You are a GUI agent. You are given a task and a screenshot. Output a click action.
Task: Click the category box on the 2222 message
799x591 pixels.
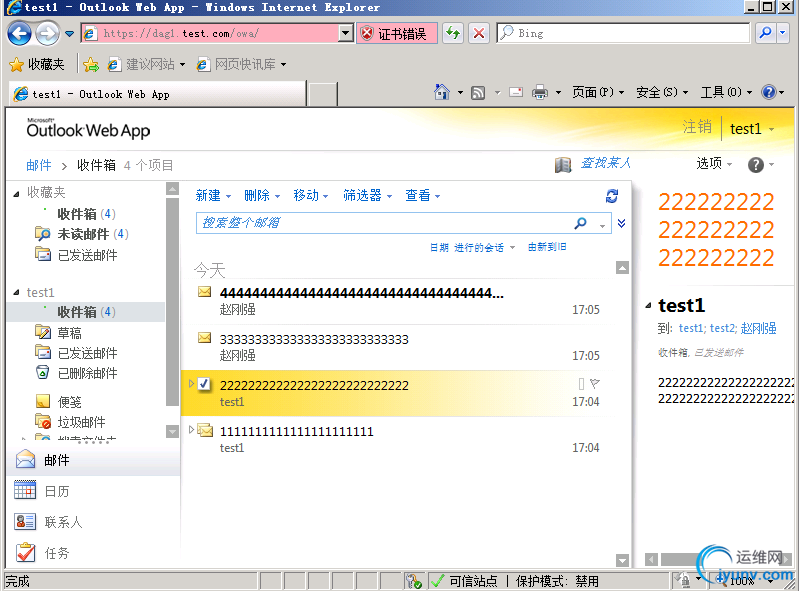(581, 383)
